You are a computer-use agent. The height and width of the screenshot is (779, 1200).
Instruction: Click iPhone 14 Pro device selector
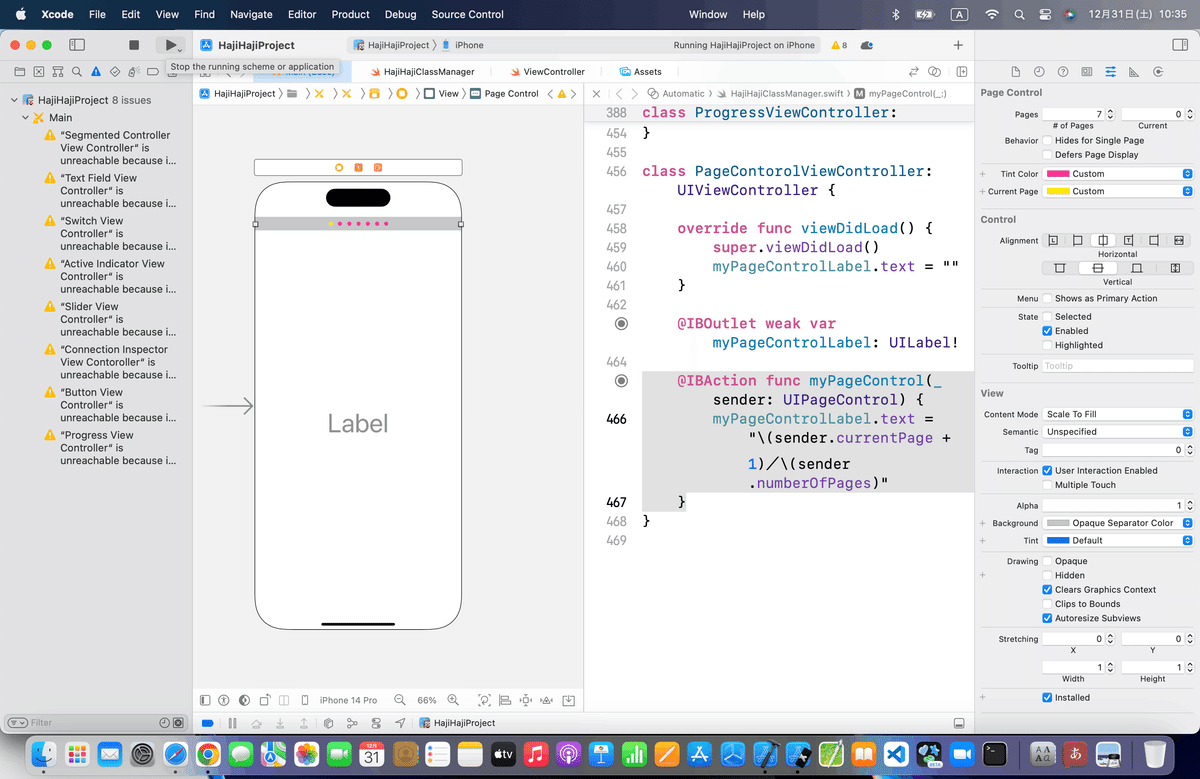348,700
